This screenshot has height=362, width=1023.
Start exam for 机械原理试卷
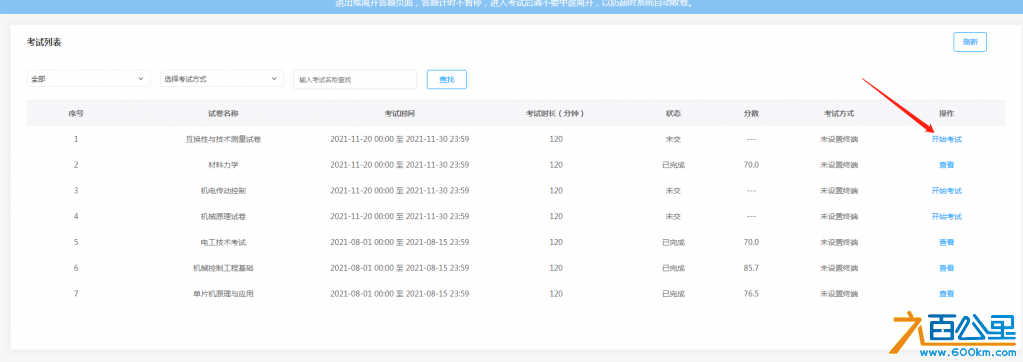point(946,217)
